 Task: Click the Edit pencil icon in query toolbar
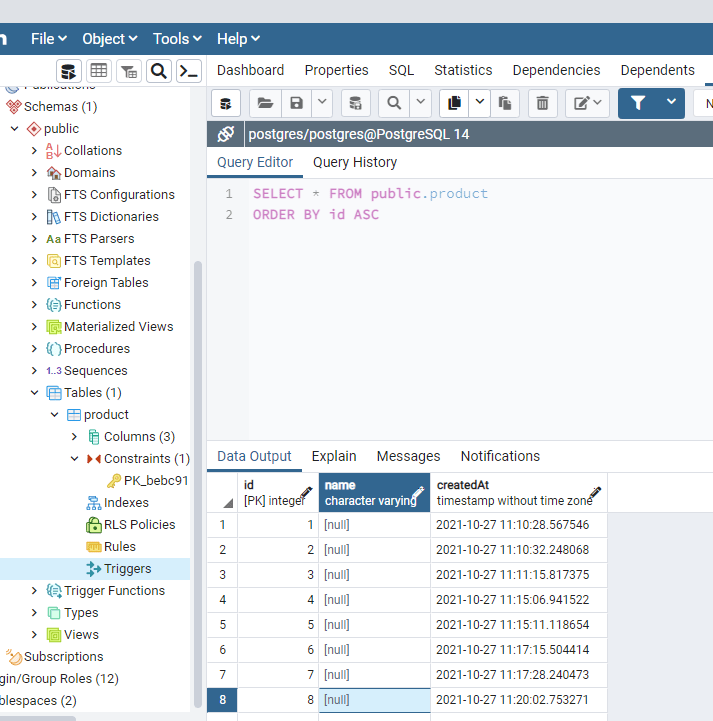(x=587, y=103)
